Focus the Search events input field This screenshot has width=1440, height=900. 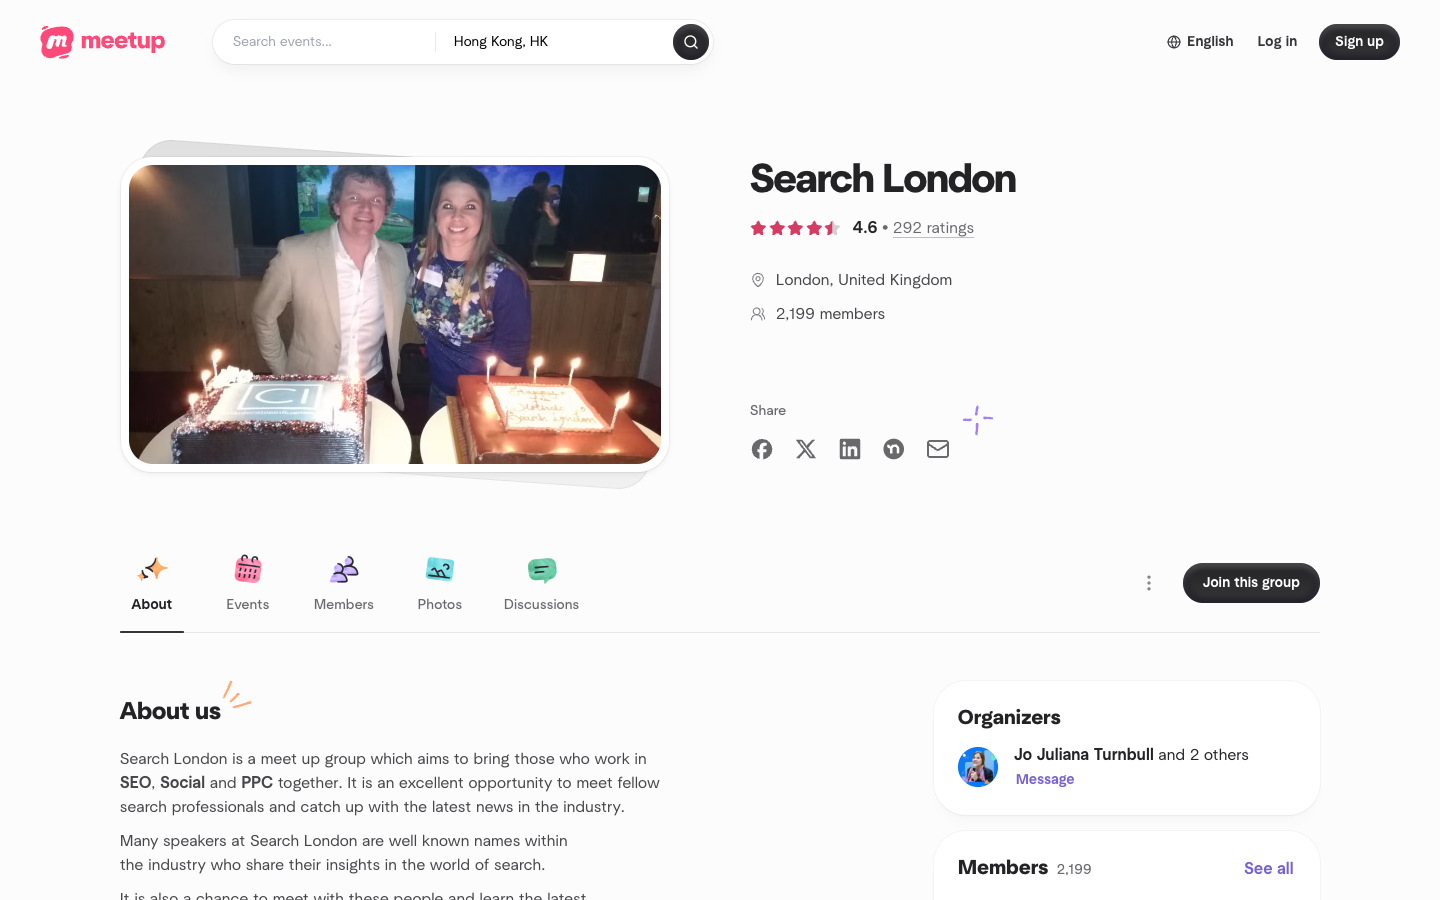(x=325, y=42)
